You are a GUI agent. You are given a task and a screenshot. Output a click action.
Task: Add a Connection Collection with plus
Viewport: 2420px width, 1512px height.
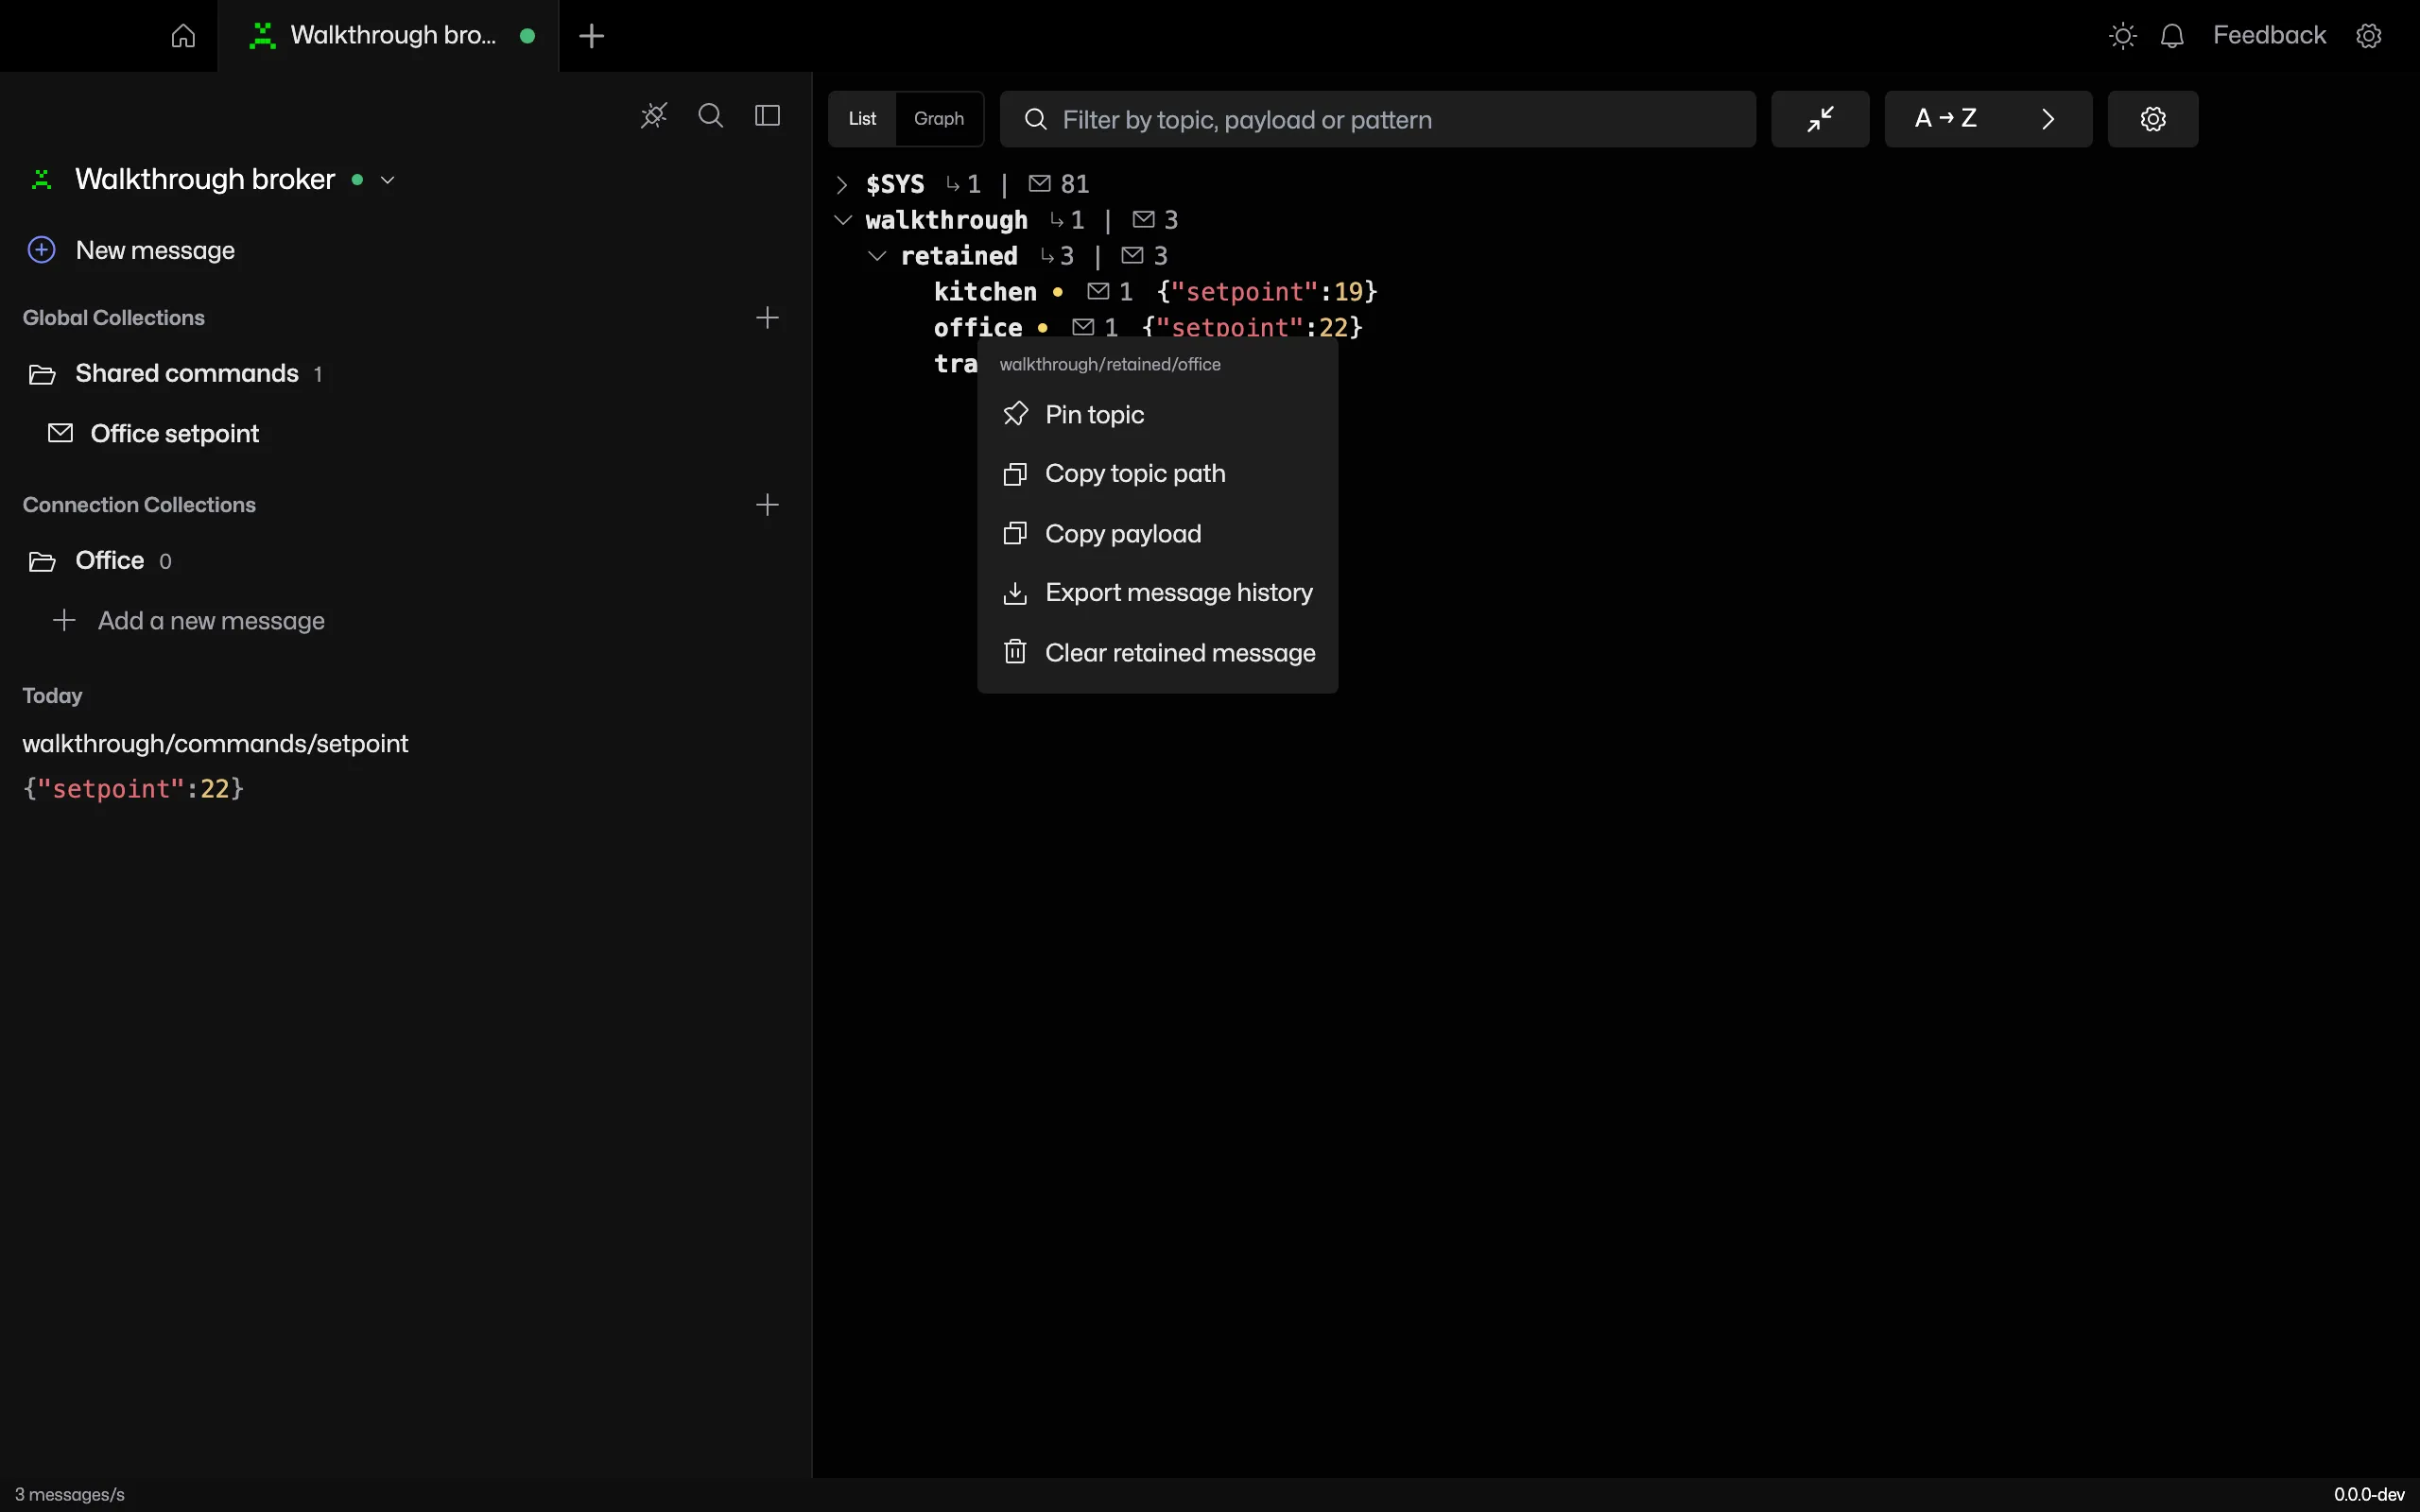click(767, 505)
